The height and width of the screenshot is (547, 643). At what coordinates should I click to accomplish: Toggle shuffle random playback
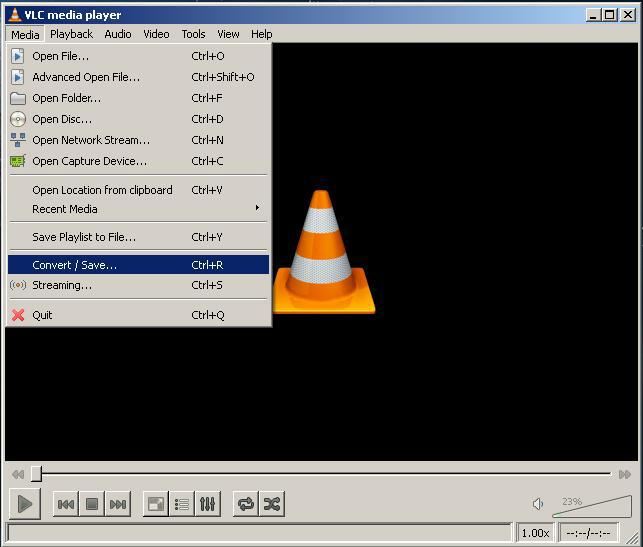point(272,504)
